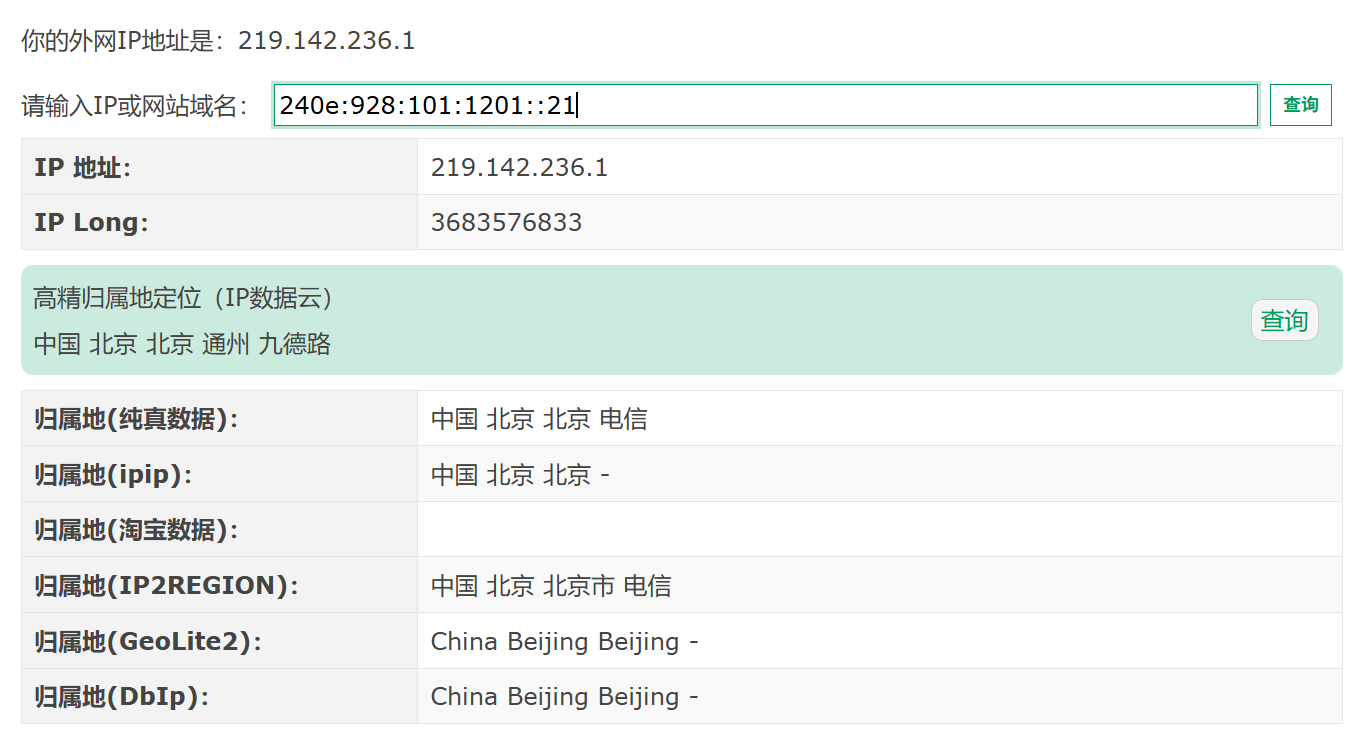Click the 高精归属地定位 (IP数据云) heading

183,298
